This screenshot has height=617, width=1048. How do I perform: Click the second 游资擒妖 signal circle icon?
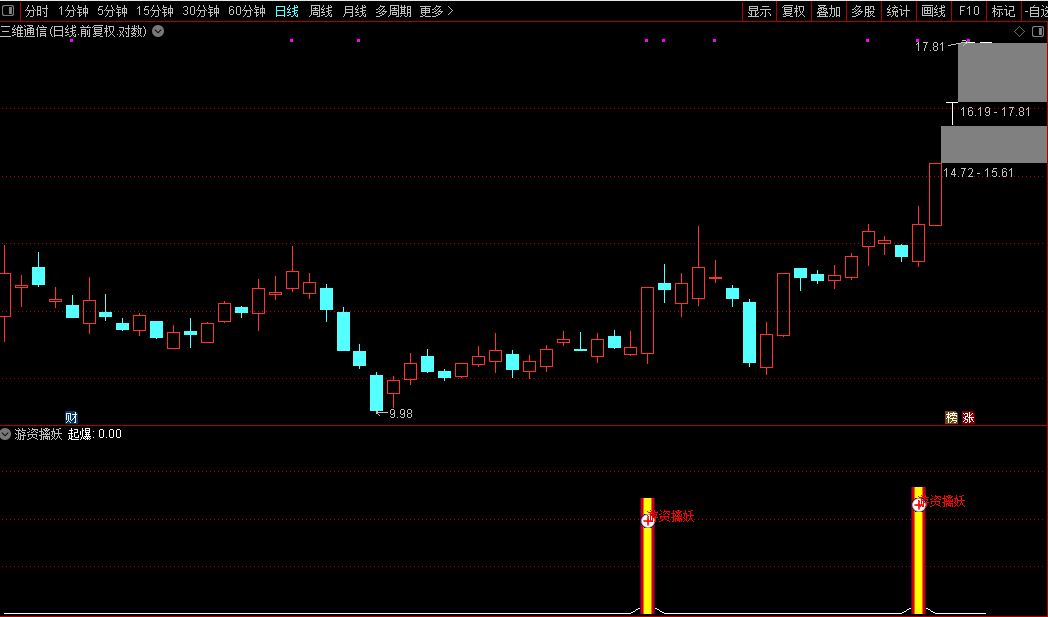(x=919, y=504)
